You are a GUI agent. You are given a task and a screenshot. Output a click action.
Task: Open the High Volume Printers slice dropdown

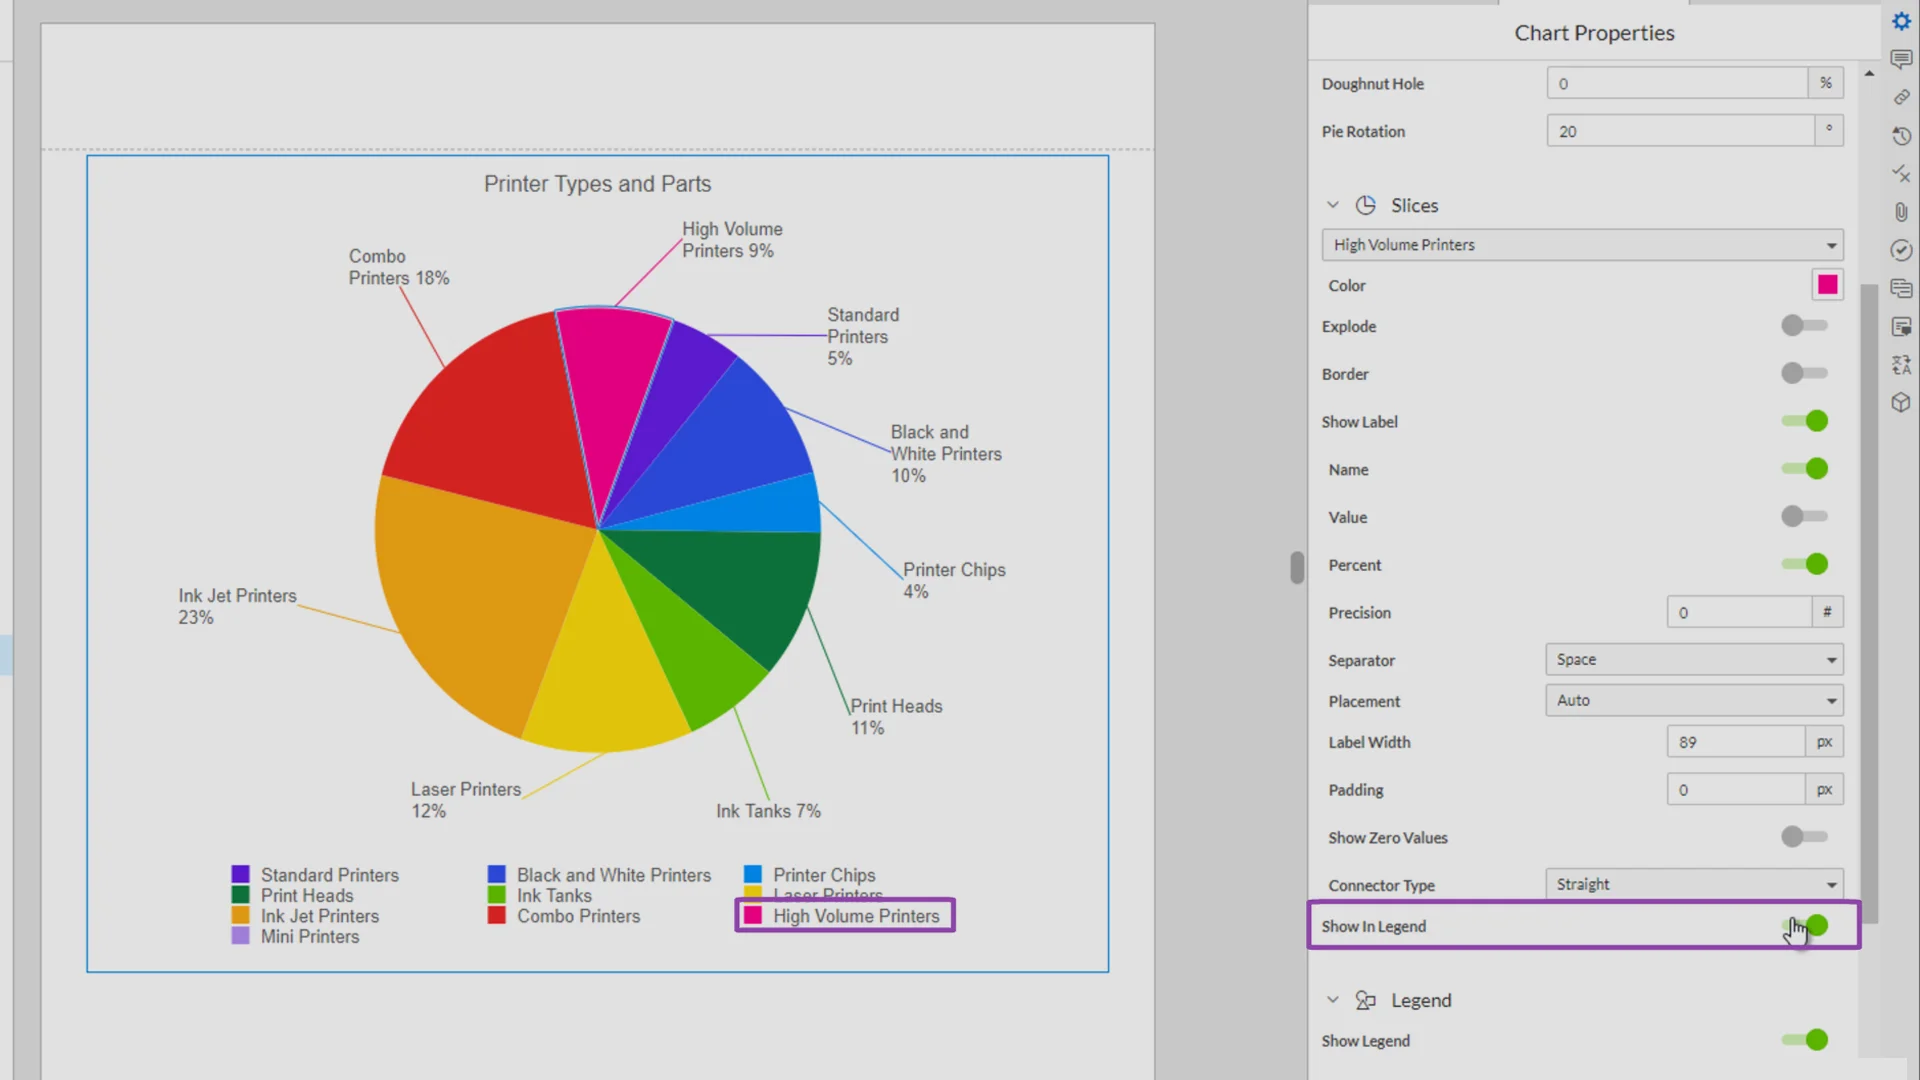(1582, 245)
